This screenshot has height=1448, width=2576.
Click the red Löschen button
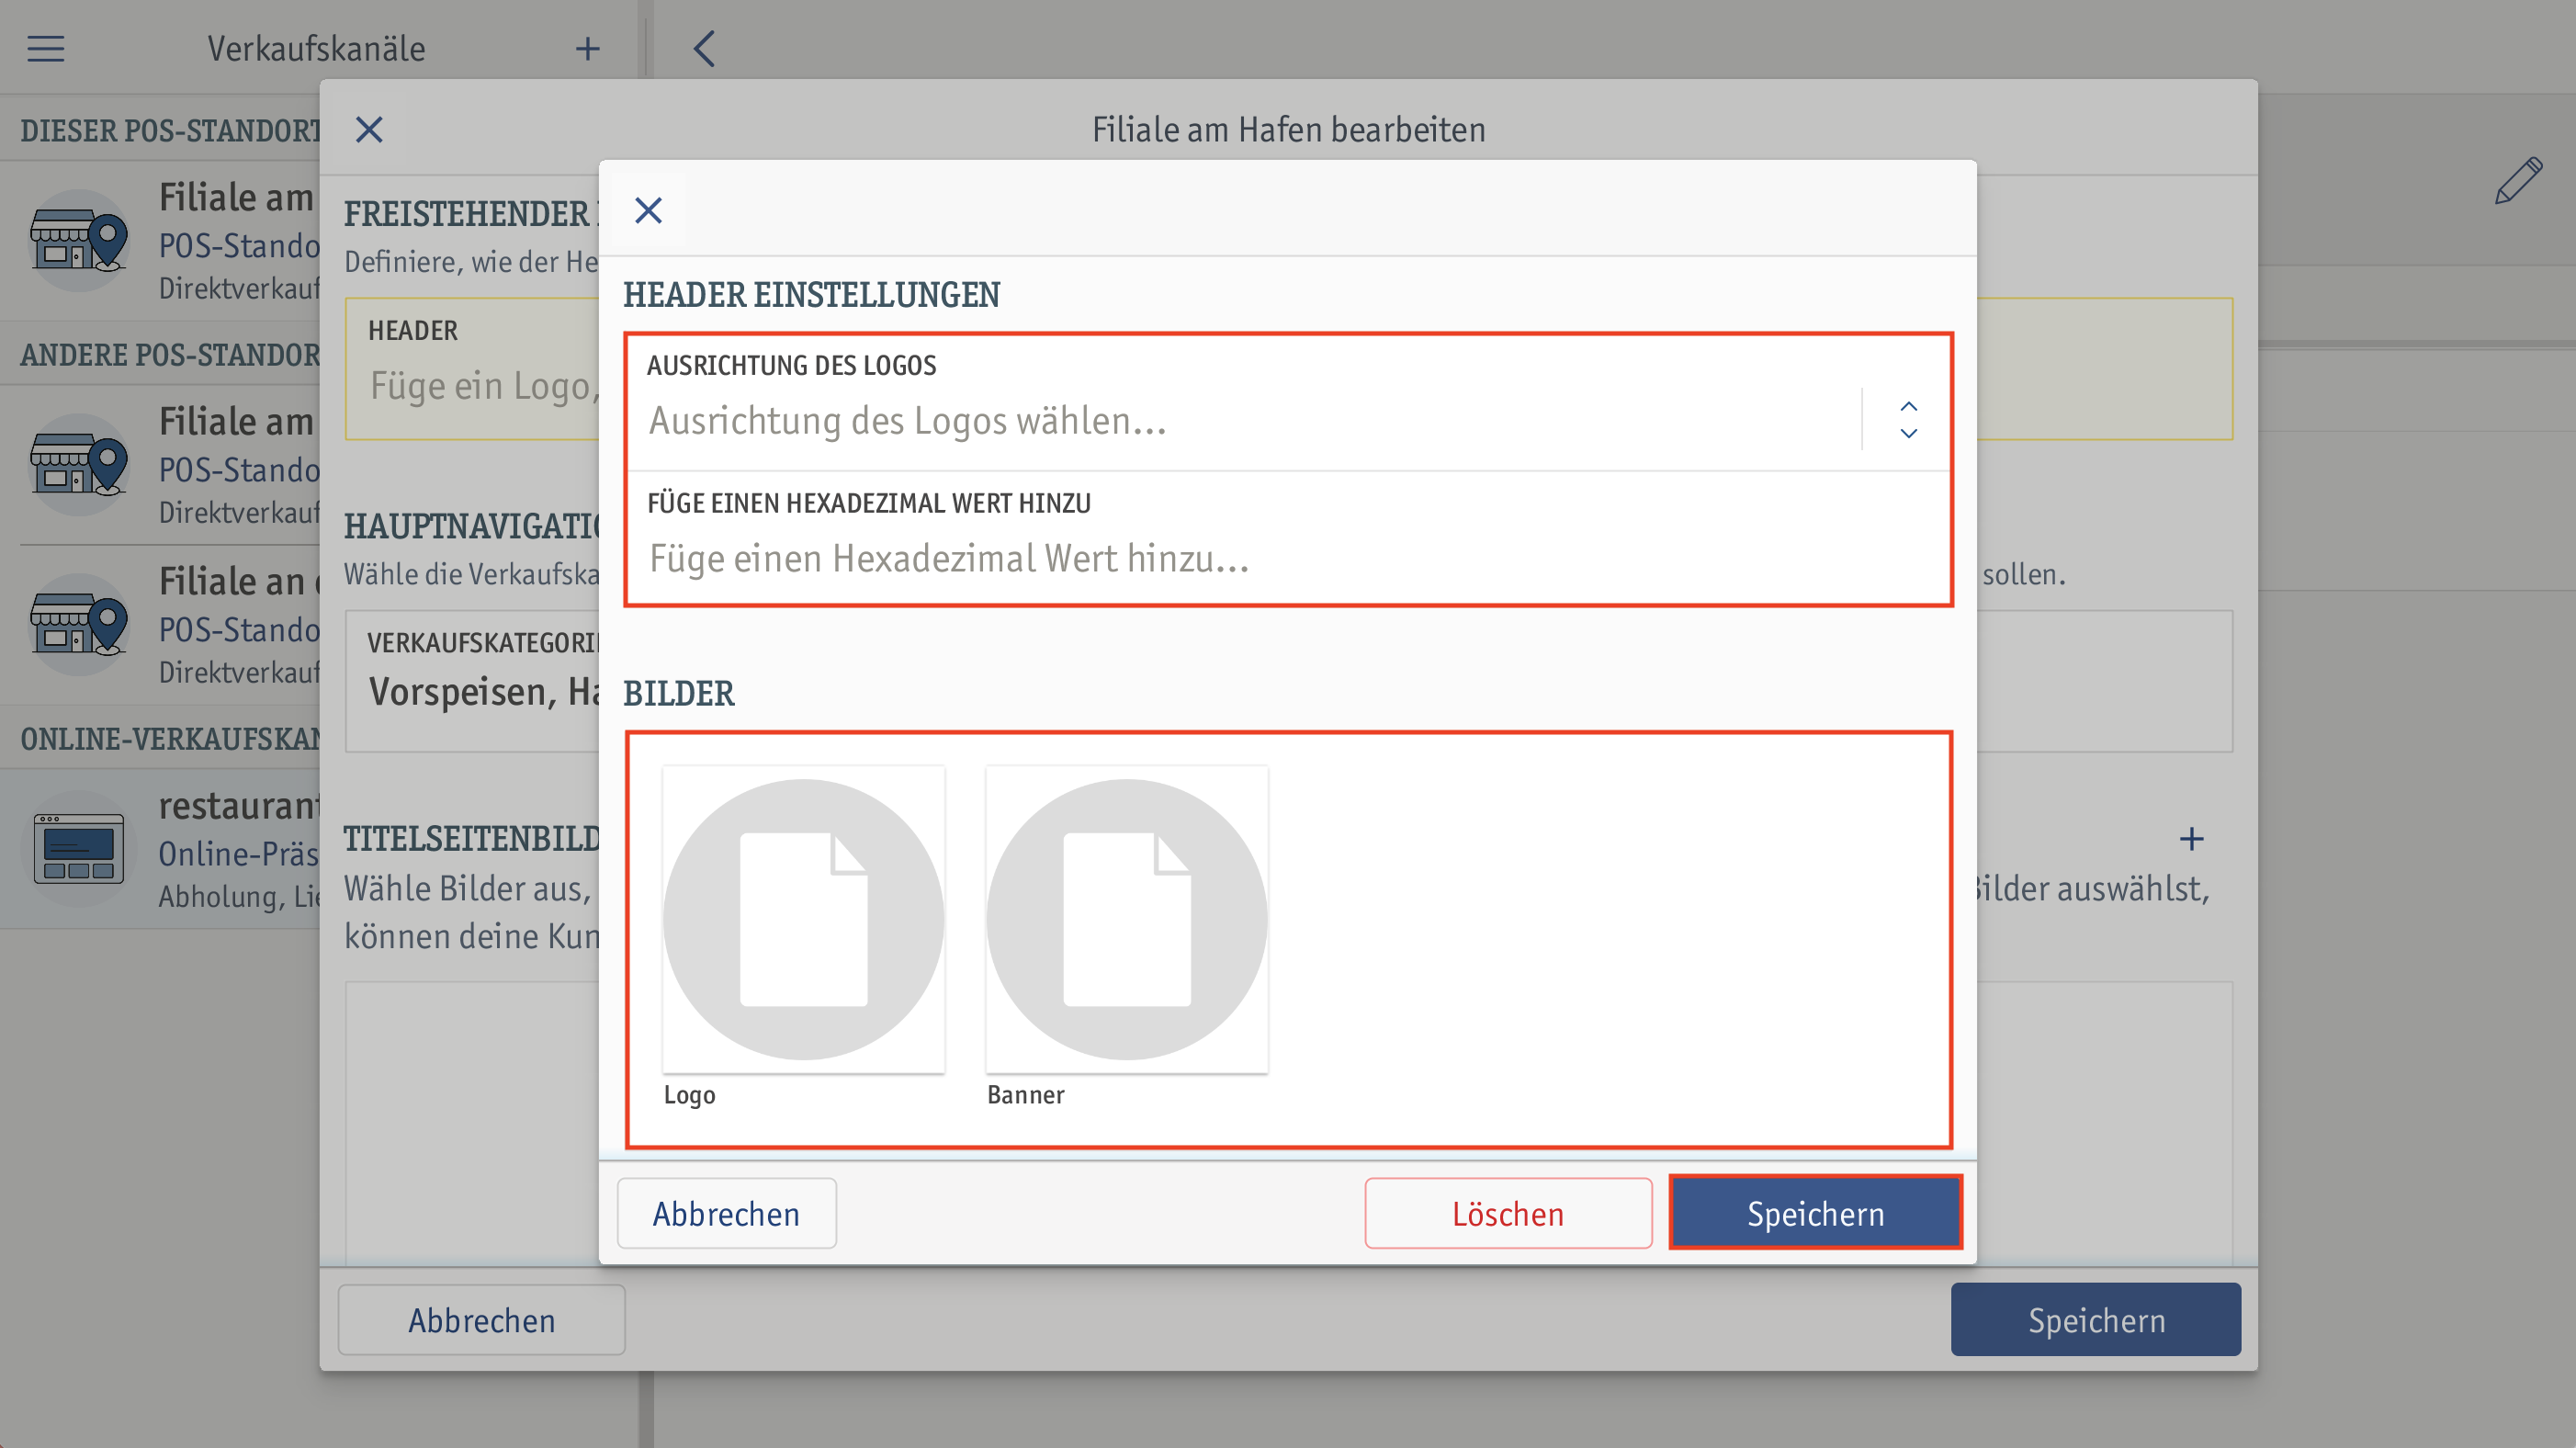pyautogui.click(x=1508, y=1213)
